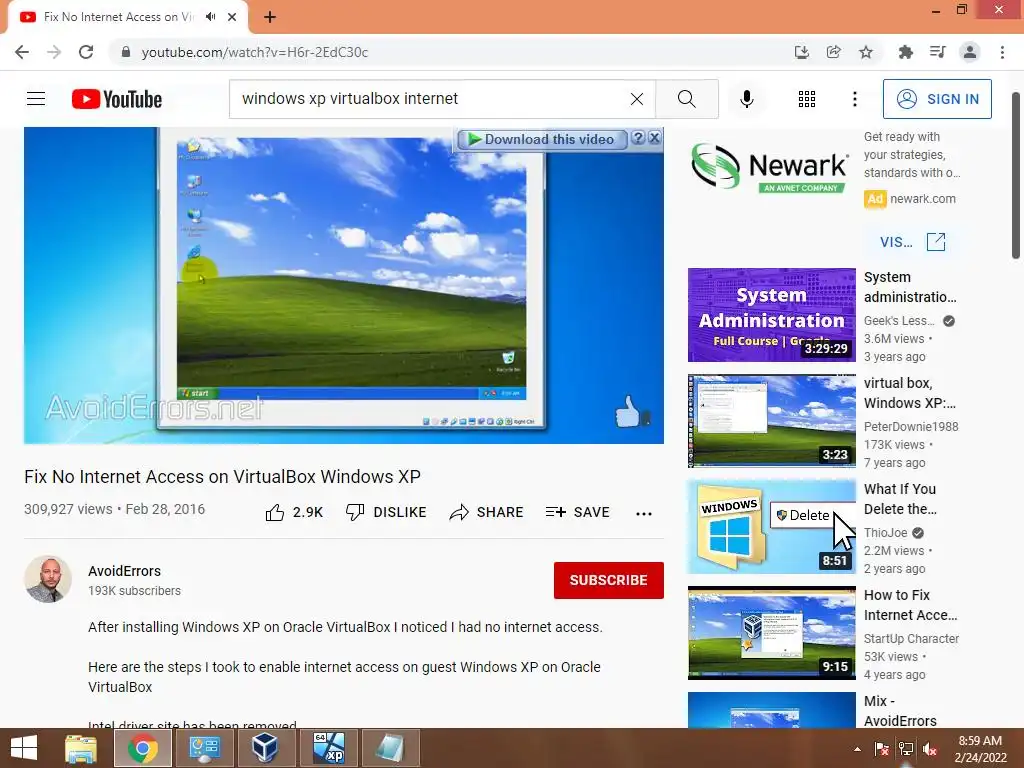1024x768 pixels.
Task: Open the Newark ad logo
Action: coord(771,168)
